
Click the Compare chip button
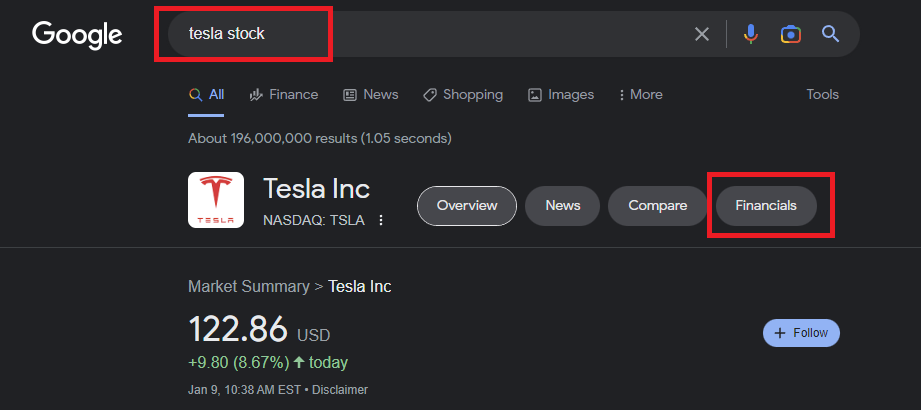[x=657, y=206]
